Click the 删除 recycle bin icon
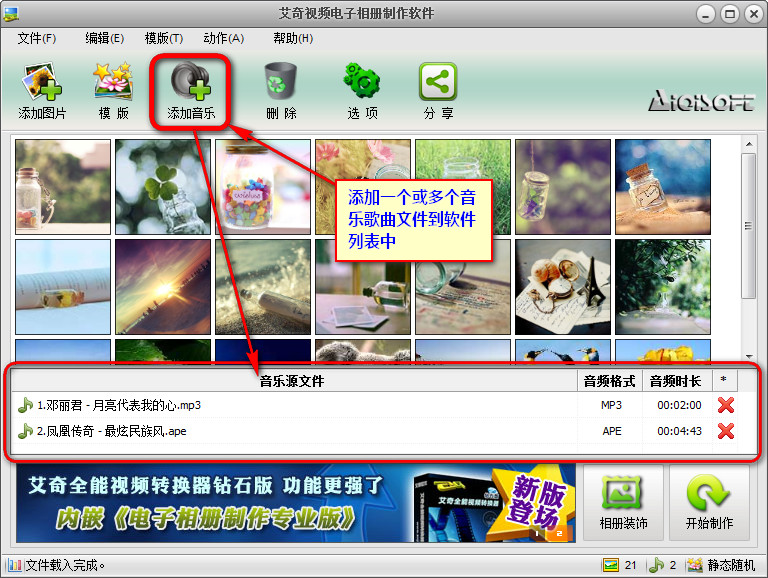The height and width of the screenshot is (578, 768). point(281,81)
